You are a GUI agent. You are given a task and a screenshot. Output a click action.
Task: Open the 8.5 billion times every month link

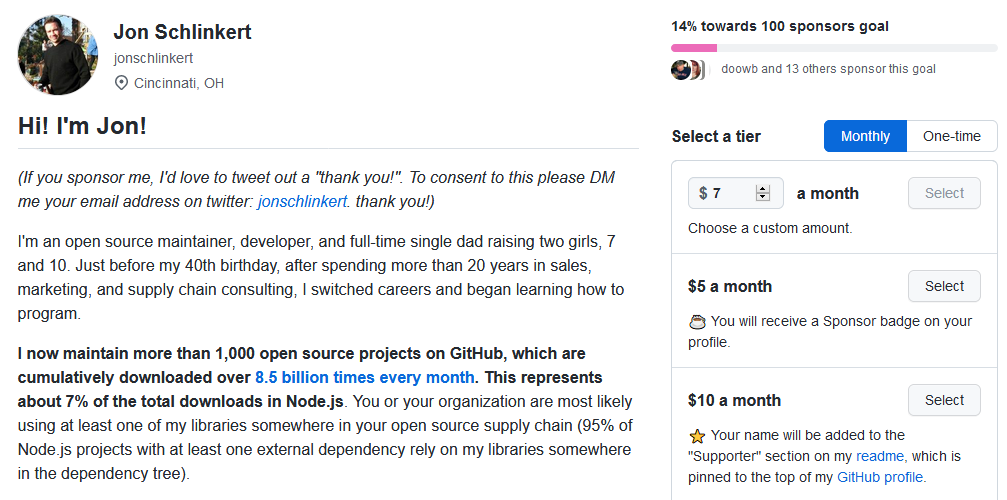tap(365, 377)
